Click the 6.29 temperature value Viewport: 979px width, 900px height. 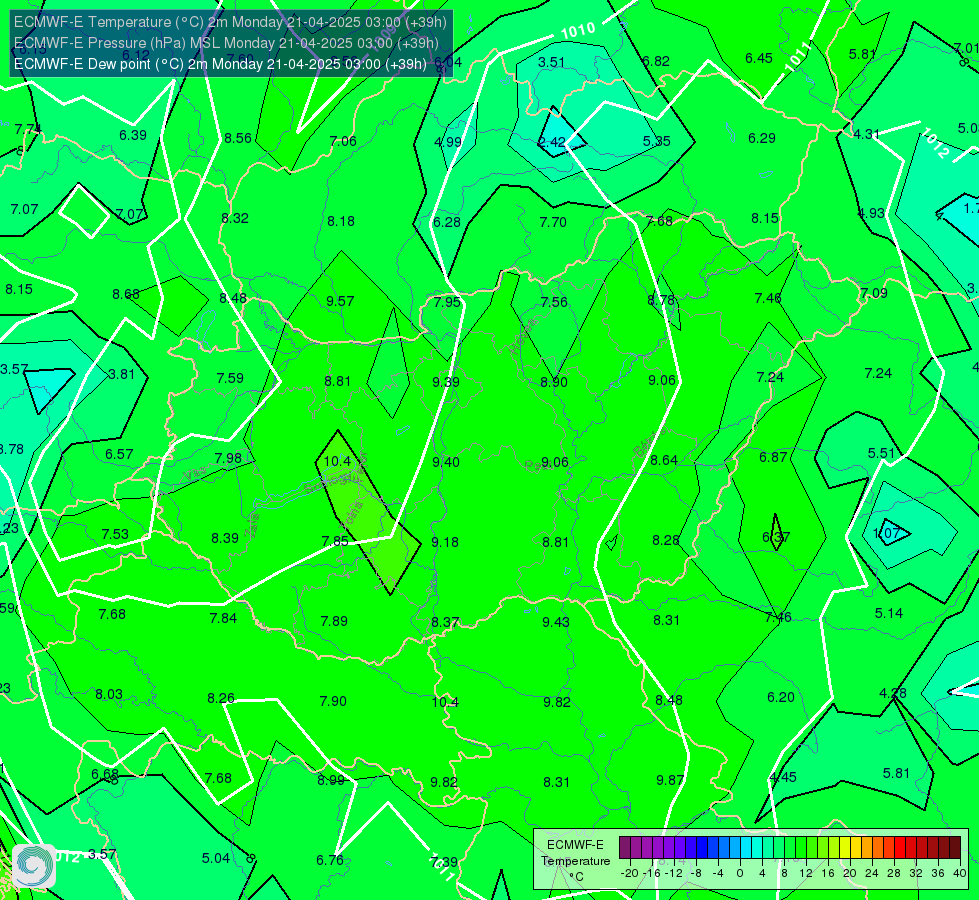pos(762,138)
